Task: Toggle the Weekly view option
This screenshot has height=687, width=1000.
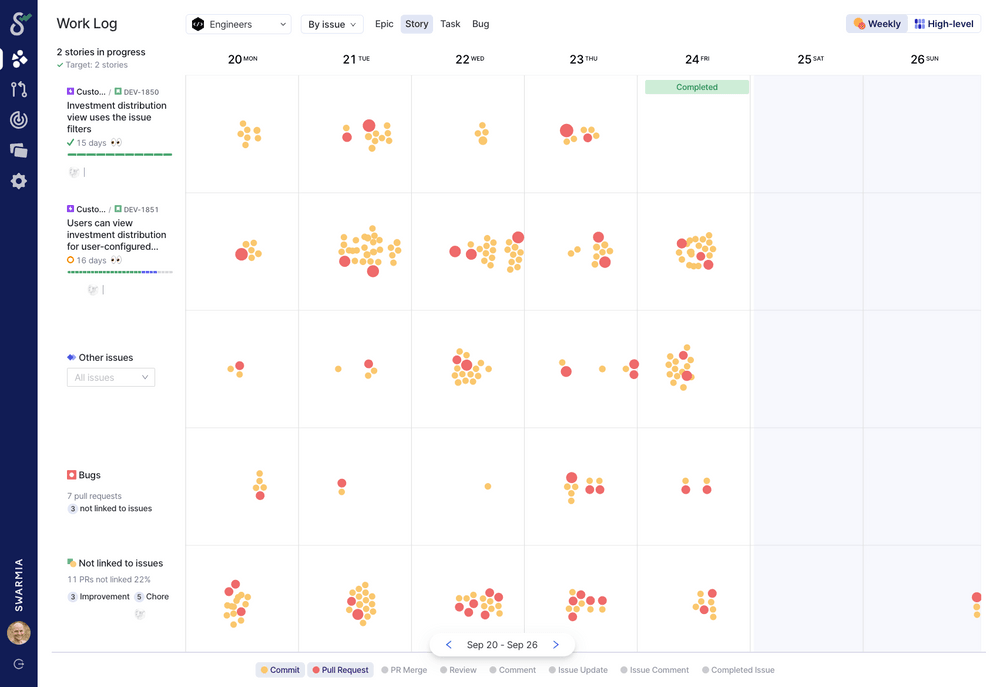Action: tap(876, 22)
